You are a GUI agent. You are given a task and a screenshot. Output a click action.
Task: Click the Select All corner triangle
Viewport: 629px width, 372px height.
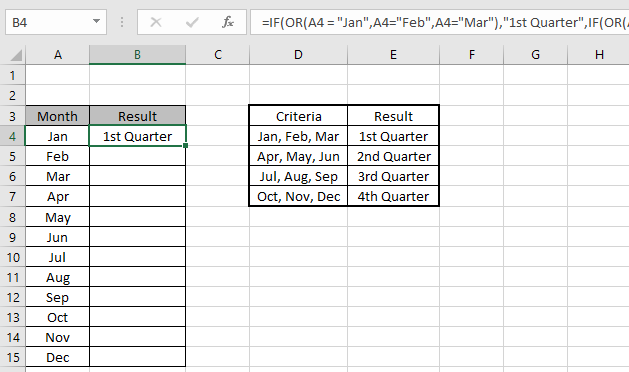(x=16, y=55)
